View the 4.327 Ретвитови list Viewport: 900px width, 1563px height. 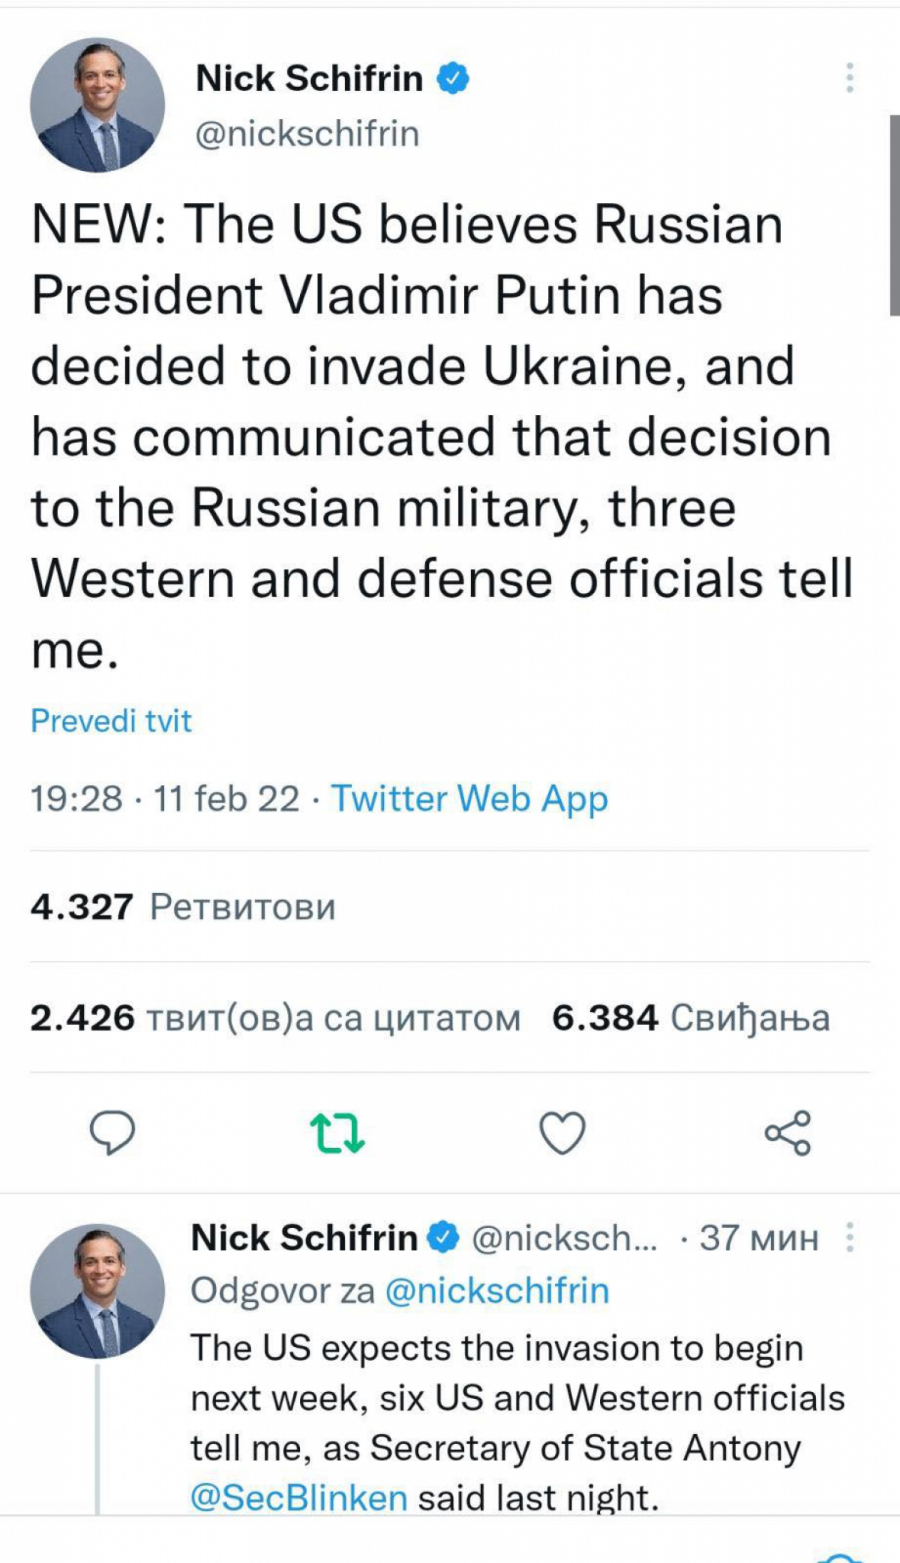[183, 907]
